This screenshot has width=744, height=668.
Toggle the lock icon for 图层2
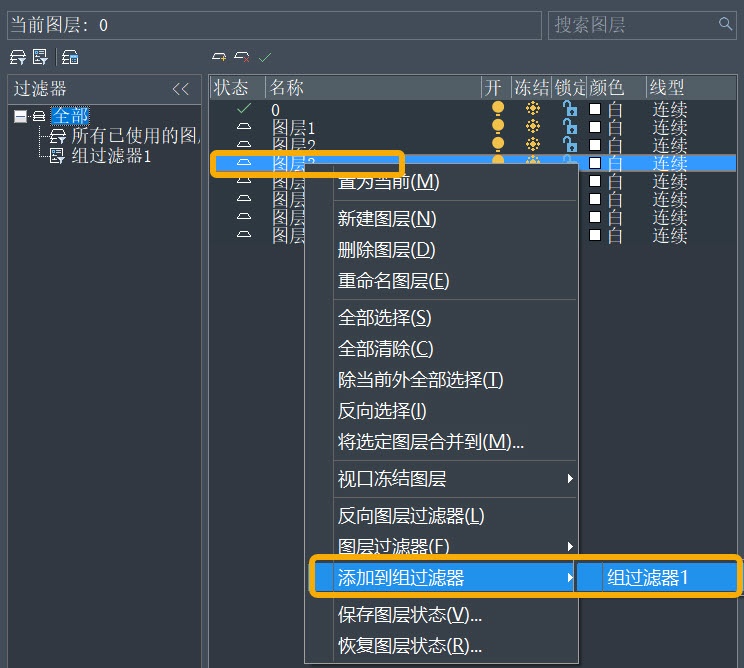(x=570, y=144)
